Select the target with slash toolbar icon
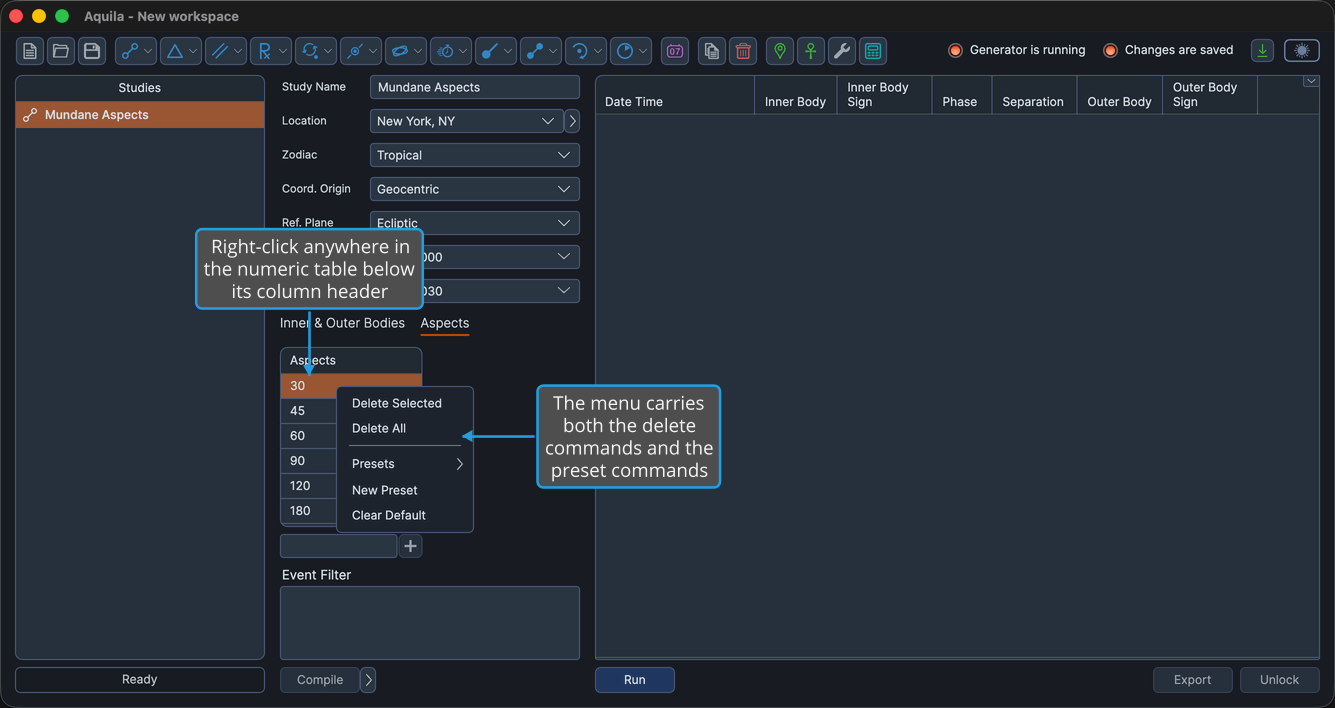Screen dimensions: 1335x708 pyautogui.click(x=360, y=51)
